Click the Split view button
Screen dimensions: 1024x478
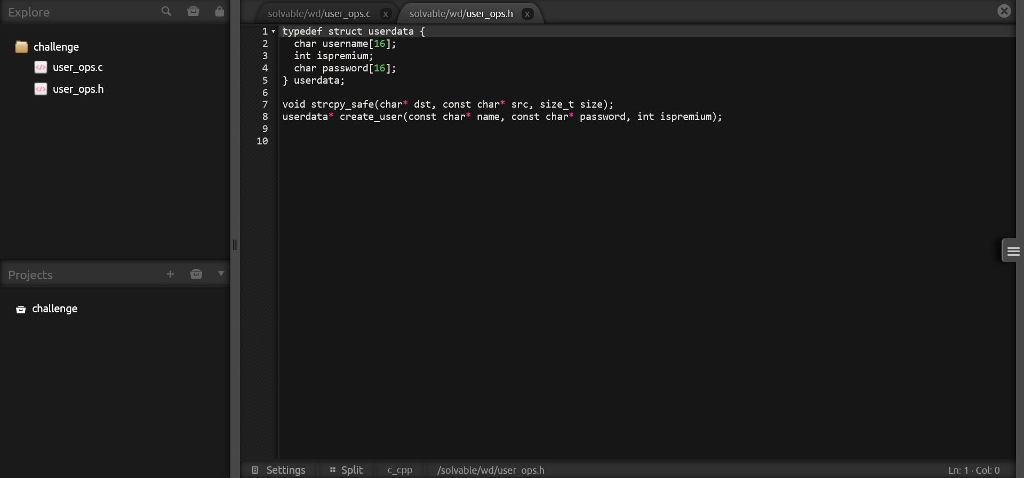click(346, 470)
